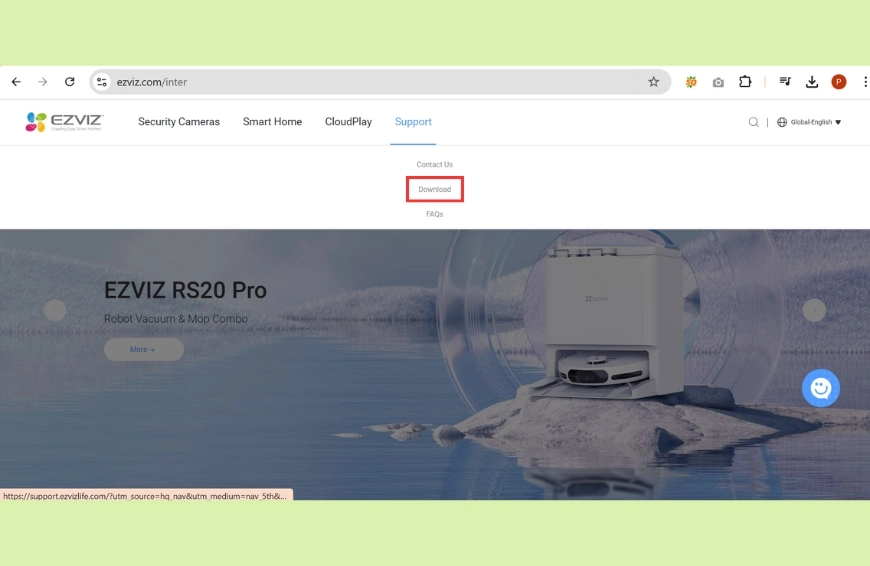Click the globe language icon
Image resolution: width=870 pixels, height=566 pixels.
click(782, 122)
